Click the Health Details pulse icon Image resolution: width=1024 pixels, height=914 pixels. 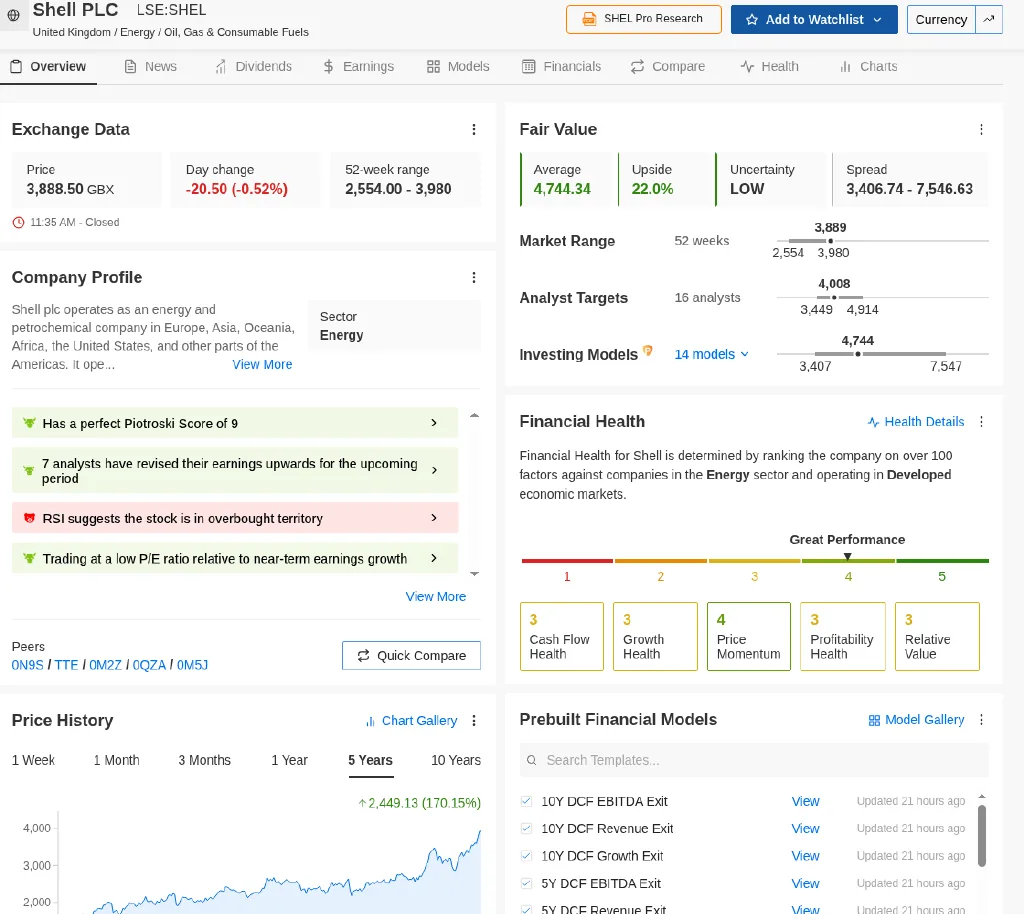click(873, 422)
